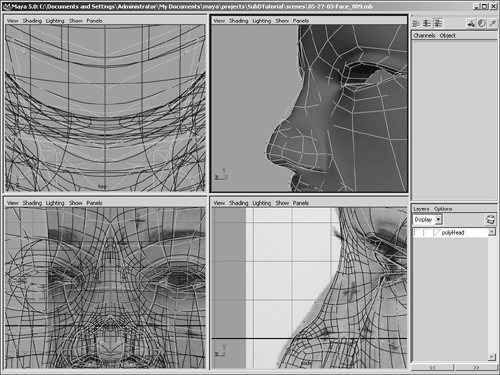Screen dimensions: 500x375
Task: Open Panels menu in bottom-right panel
Action: 301,203
